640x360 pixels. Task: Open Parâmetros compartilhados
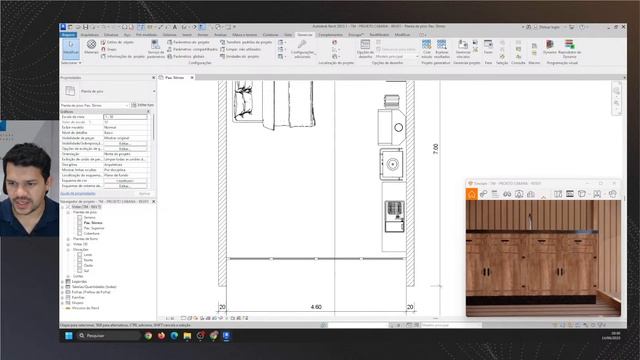pyautogui.click(x=192, y=49)
